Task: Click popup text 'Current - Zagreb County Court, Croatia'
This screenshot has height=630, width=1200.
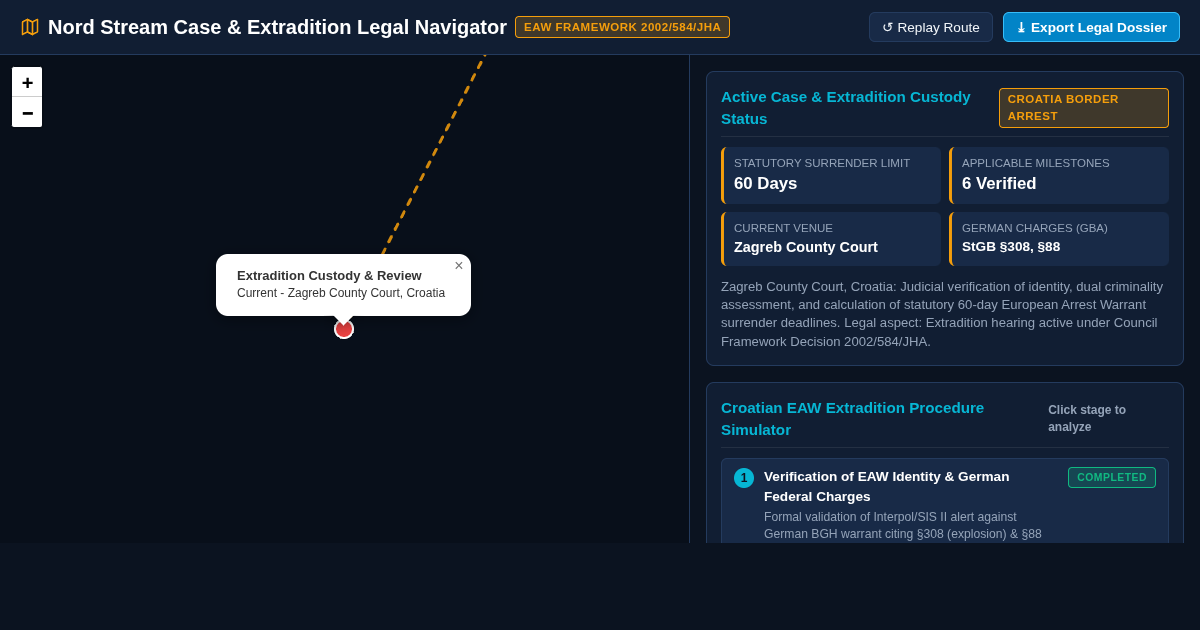Action: tap(341, 293)
